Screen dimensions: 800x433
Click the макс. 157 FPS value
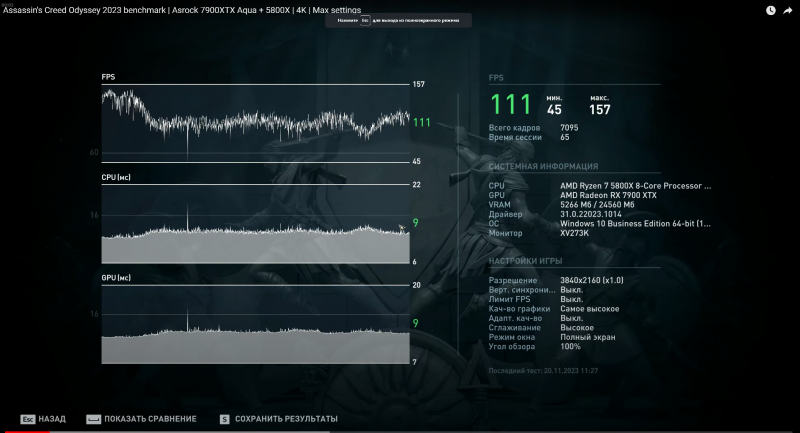coord(599,110)
